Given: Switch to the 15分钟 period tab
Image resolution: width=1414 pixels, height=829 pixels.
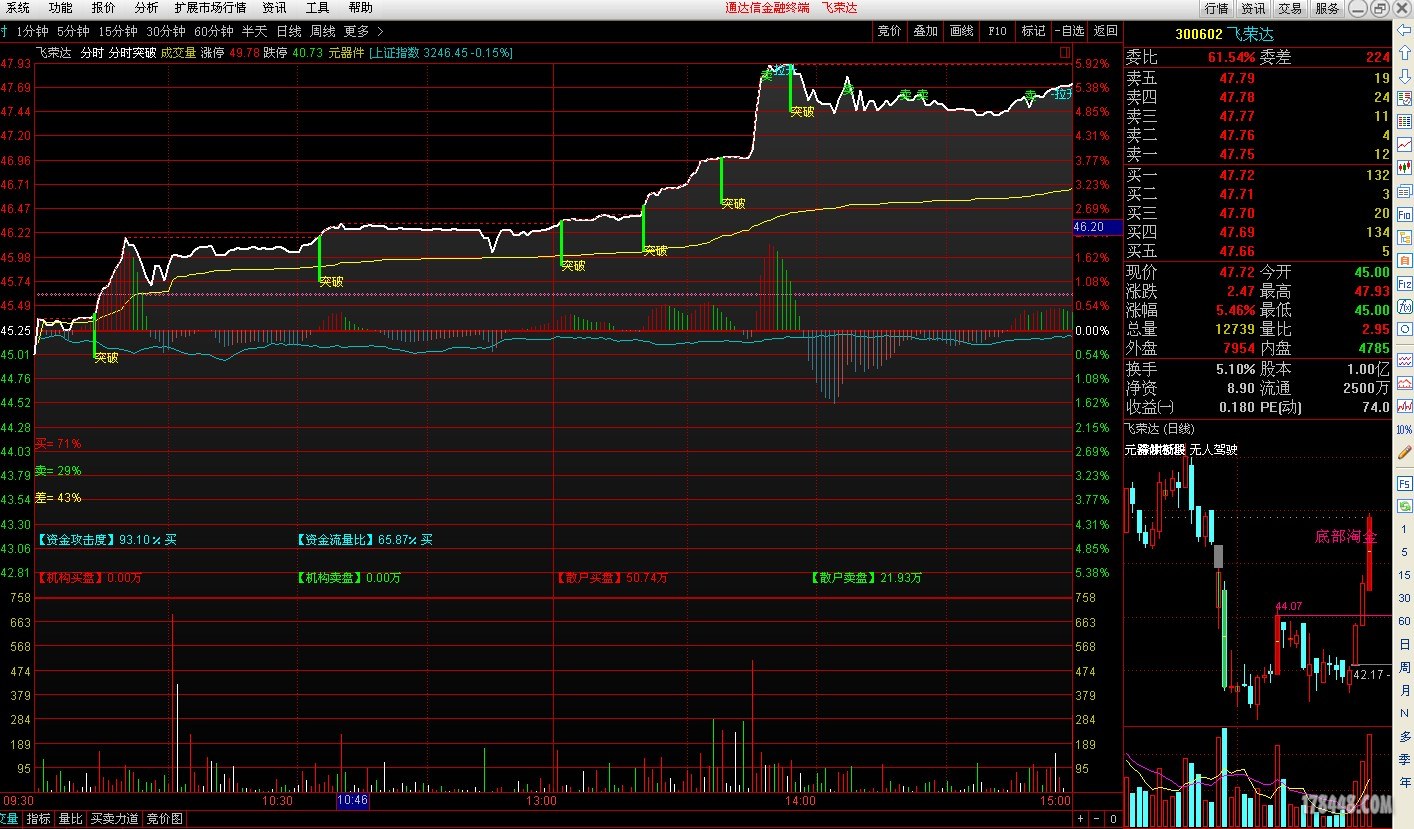Looking at the screenshot, I should 117,31.
